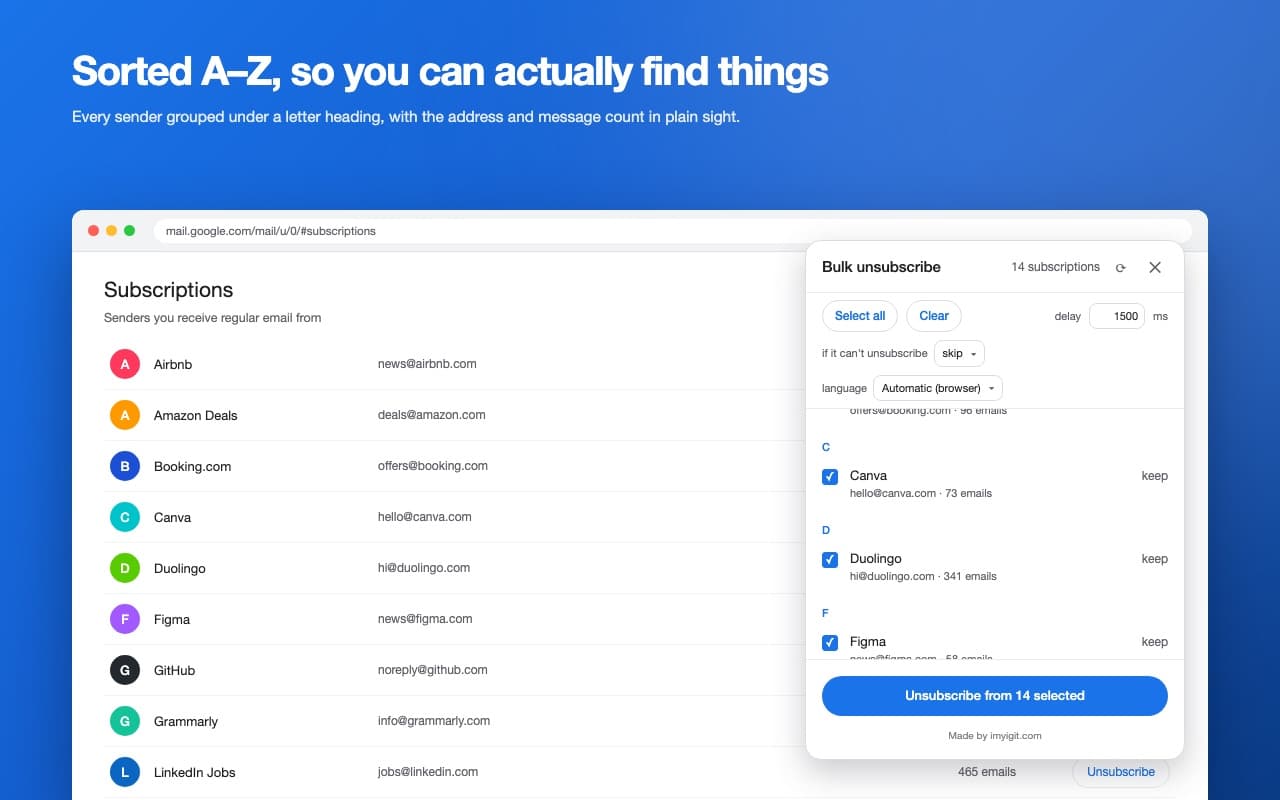Click the Duolingo avatar in Subscriptions list
Screen dimensions: 1280x800
coord(125,568)
